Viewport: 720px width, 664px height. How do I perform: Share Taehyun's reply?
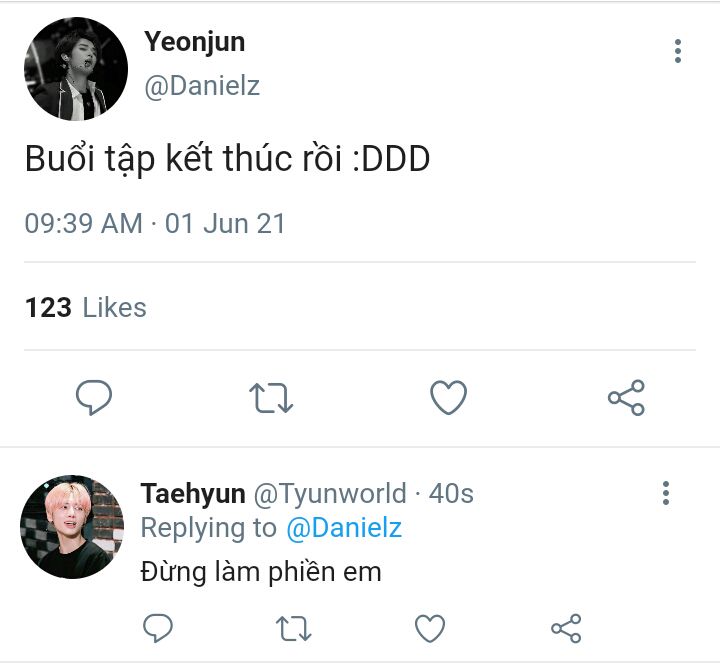[x=566, y=628]
